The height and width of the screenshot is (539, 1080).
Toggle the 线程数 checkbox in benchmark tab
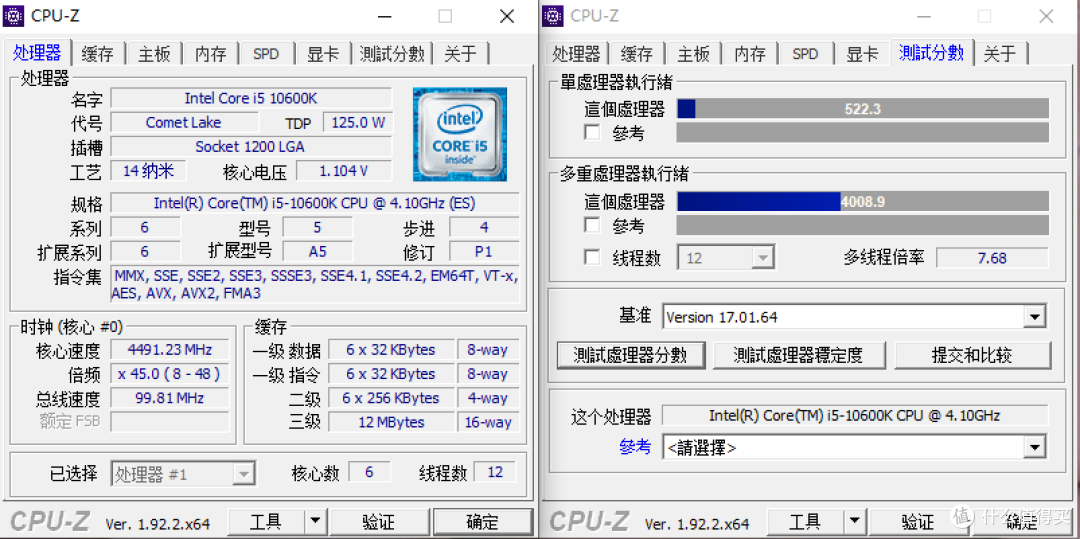592,257
